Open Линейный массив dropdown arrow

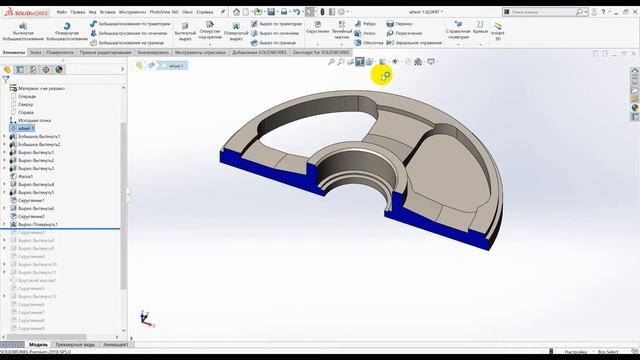click(342, 44)
